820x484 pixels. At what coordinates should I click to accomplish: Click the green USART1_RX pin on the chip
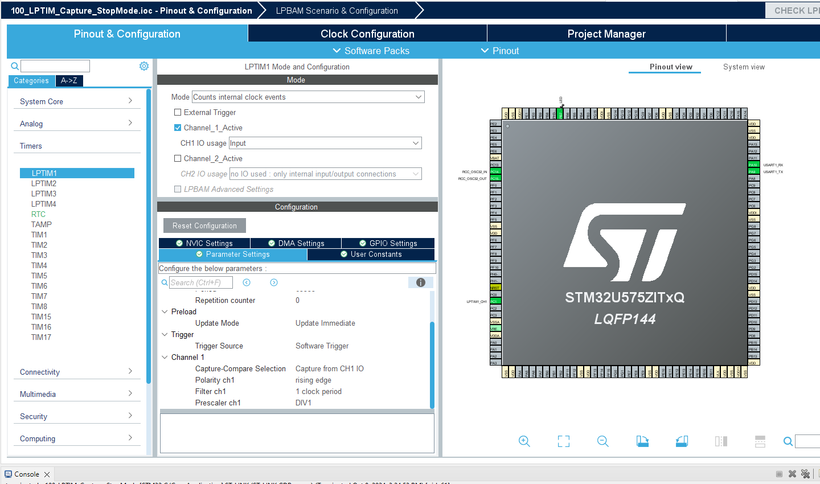coord(753,165)
